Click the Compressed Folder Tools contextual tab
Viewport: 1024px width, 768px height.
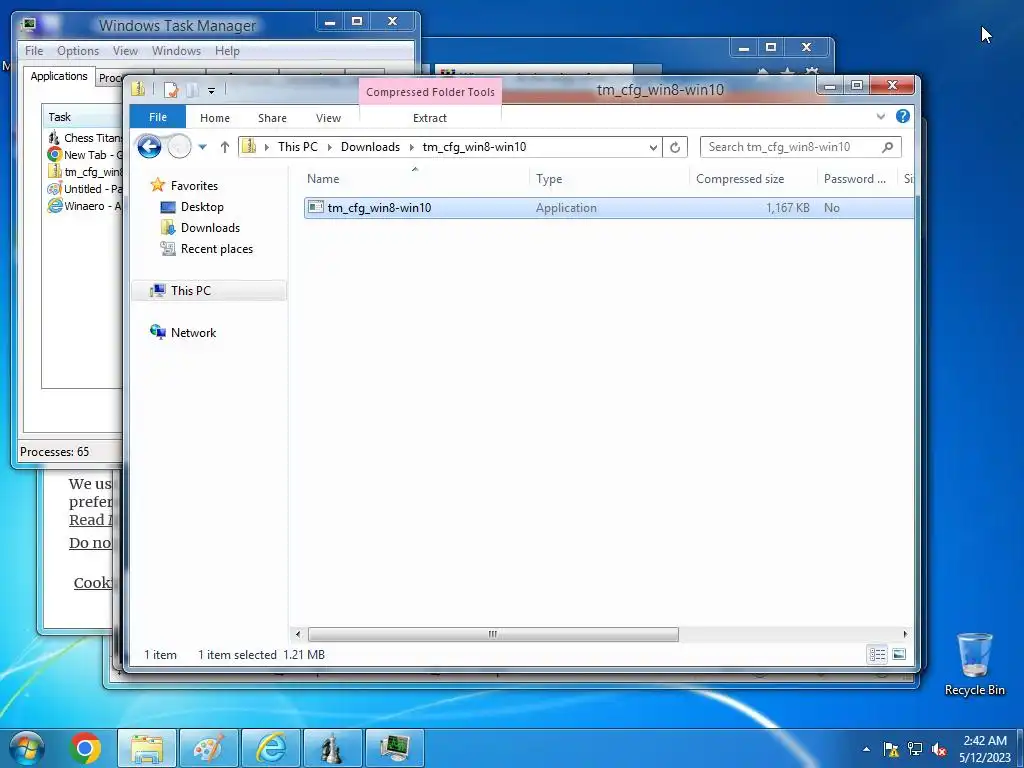[x=430, y=92]
